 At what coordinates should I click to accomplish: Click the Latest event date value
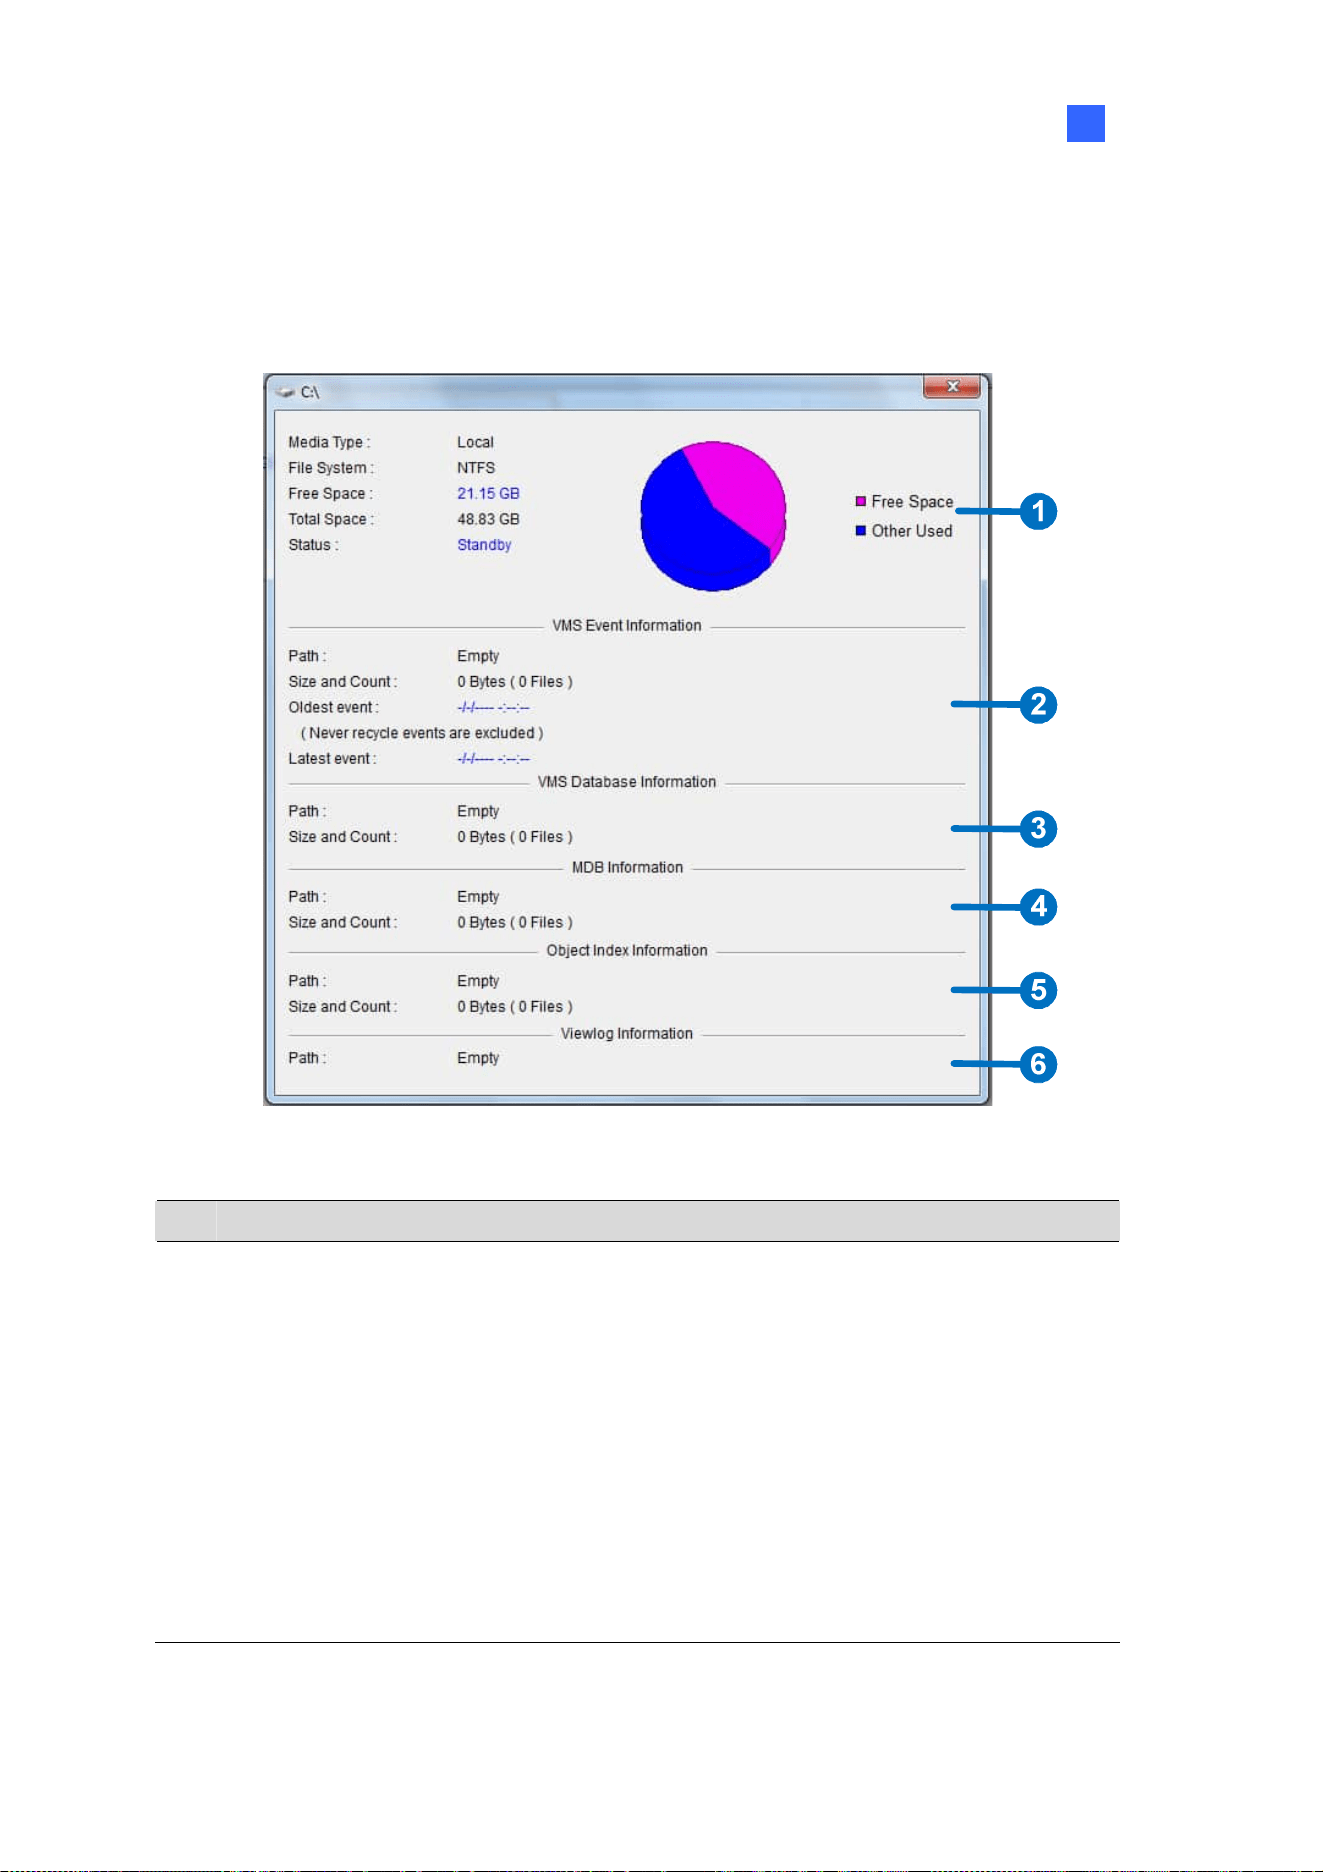click(493, 759)
